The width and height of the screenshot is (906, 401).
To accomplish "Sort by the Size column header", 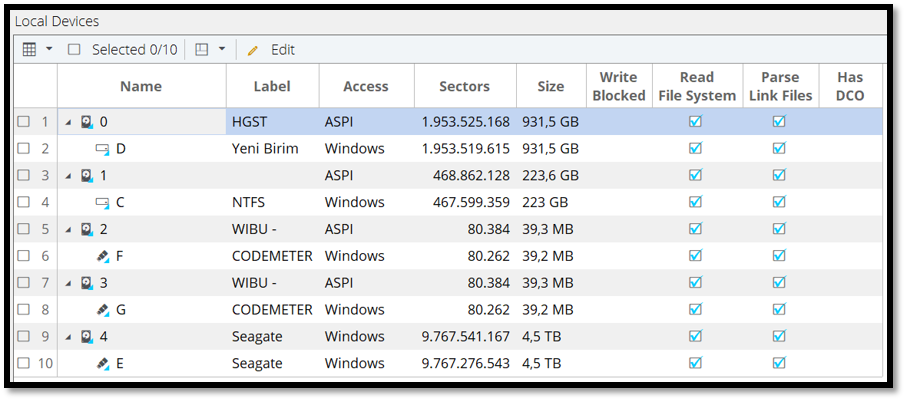I will (x=549, y=86).
